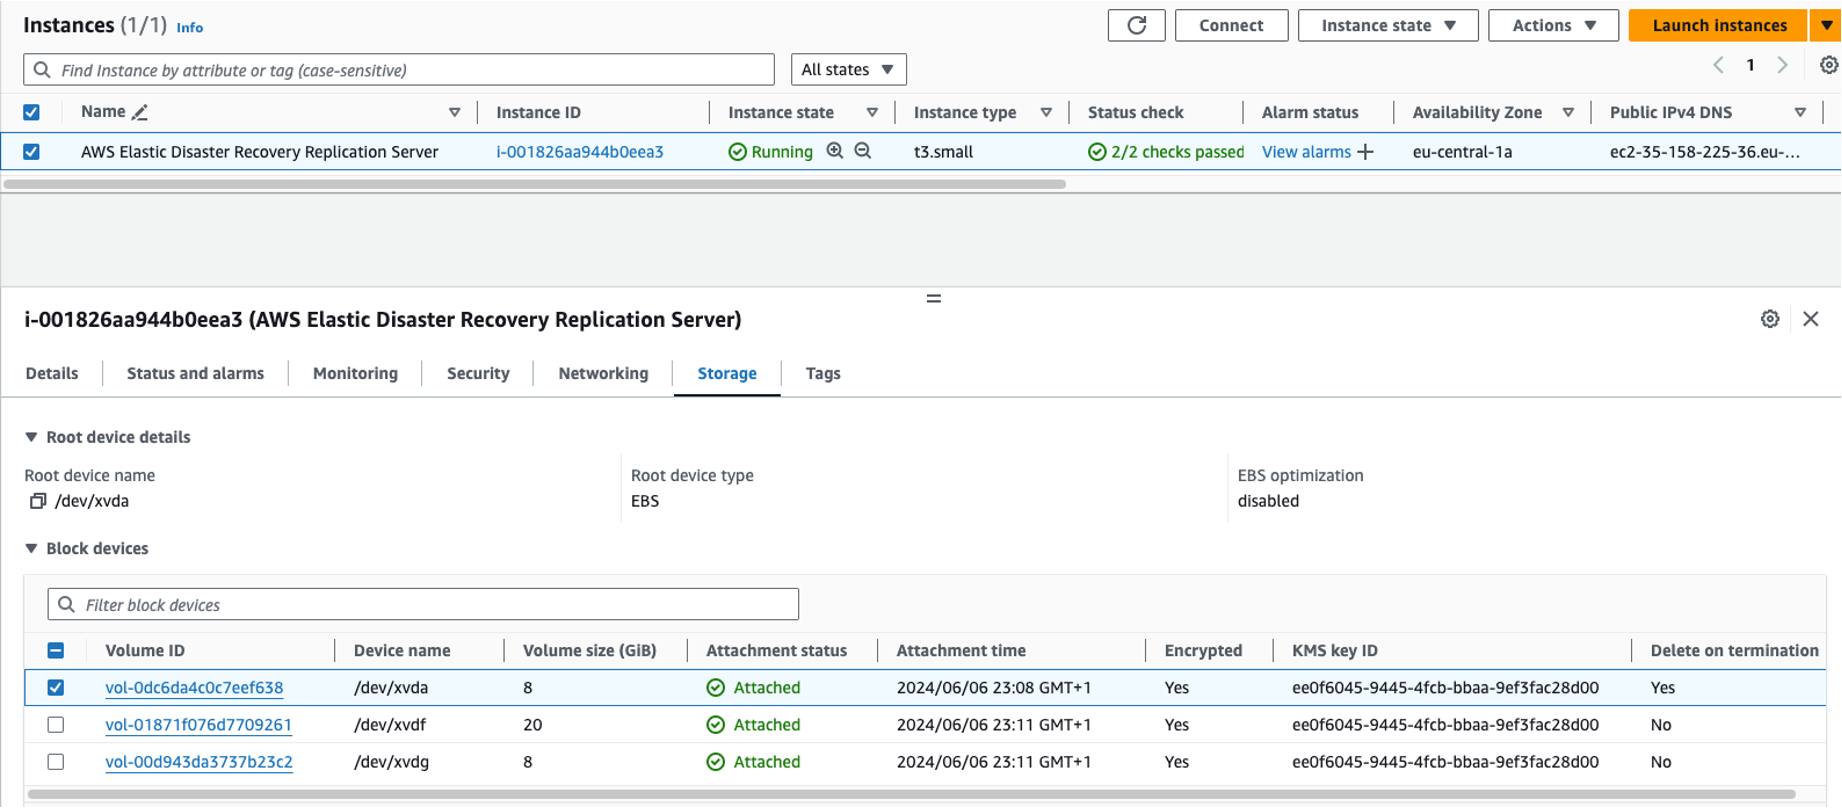This screenshot has width=1842, height=808.
Task: Click the edit pencil beside Name column
Action: coord(140,113)
